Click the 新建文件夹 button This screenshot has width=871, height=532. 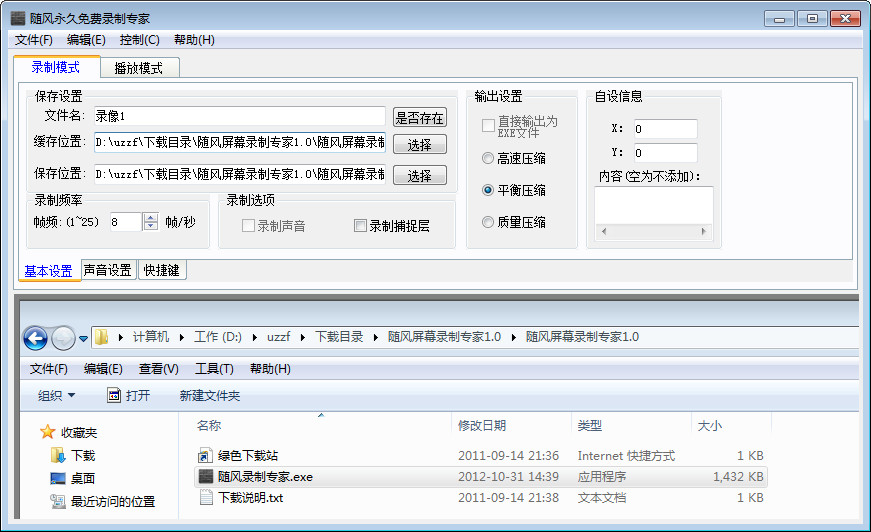[209, 395]
